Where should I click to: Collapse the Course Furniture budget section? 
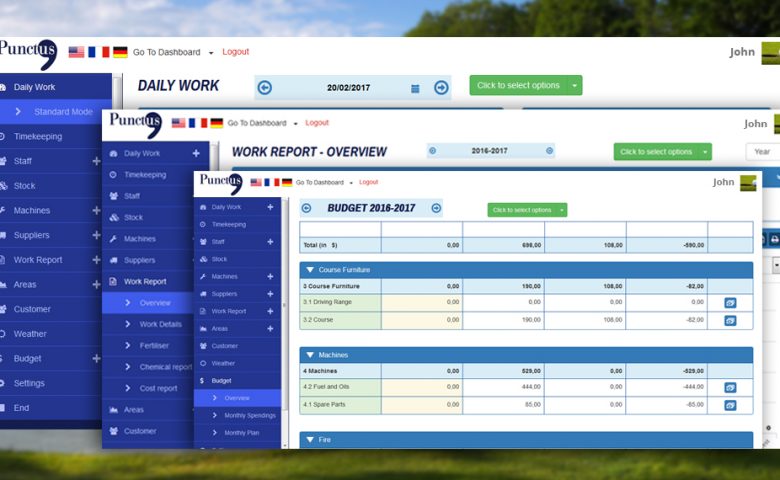(310, 270)
